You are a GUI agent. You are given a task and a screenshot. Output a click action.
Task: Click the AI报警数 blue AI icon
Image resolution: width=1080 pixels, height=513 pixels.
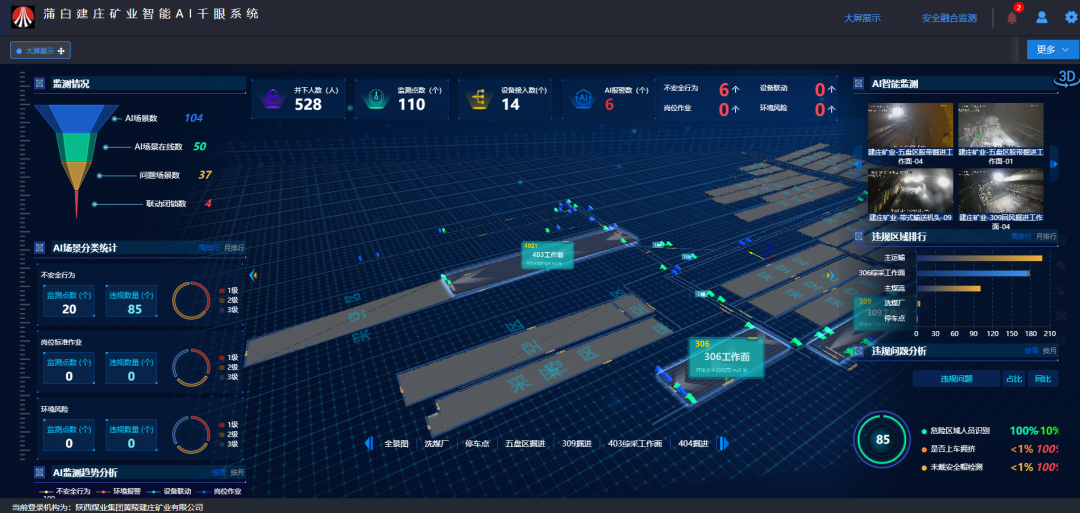coord(583,98)
